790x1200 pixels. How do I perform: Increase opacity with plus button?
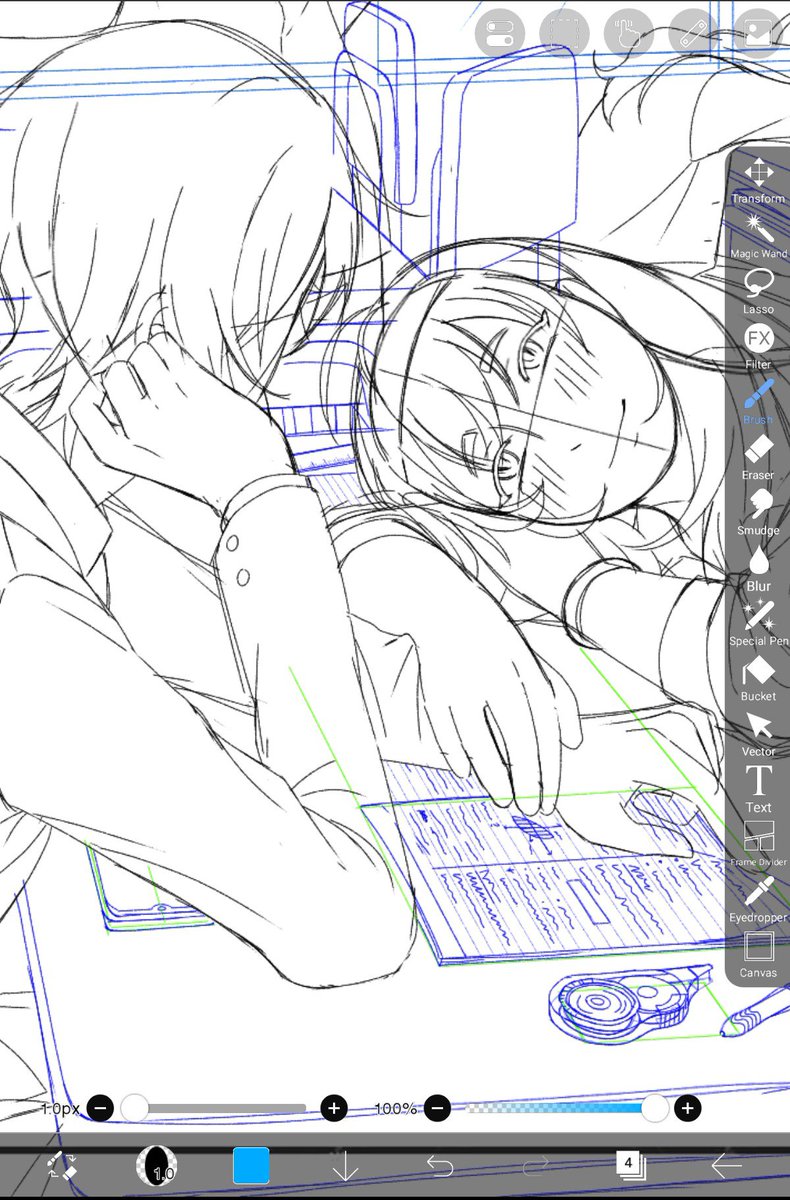point(687,1108)
